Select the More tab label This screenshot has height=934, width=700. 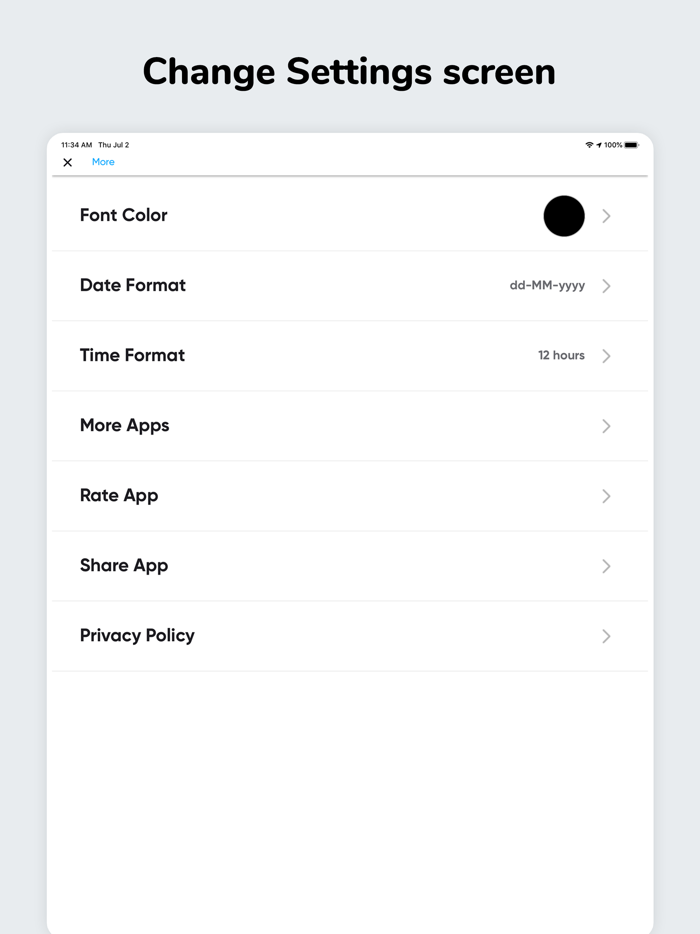103,162
